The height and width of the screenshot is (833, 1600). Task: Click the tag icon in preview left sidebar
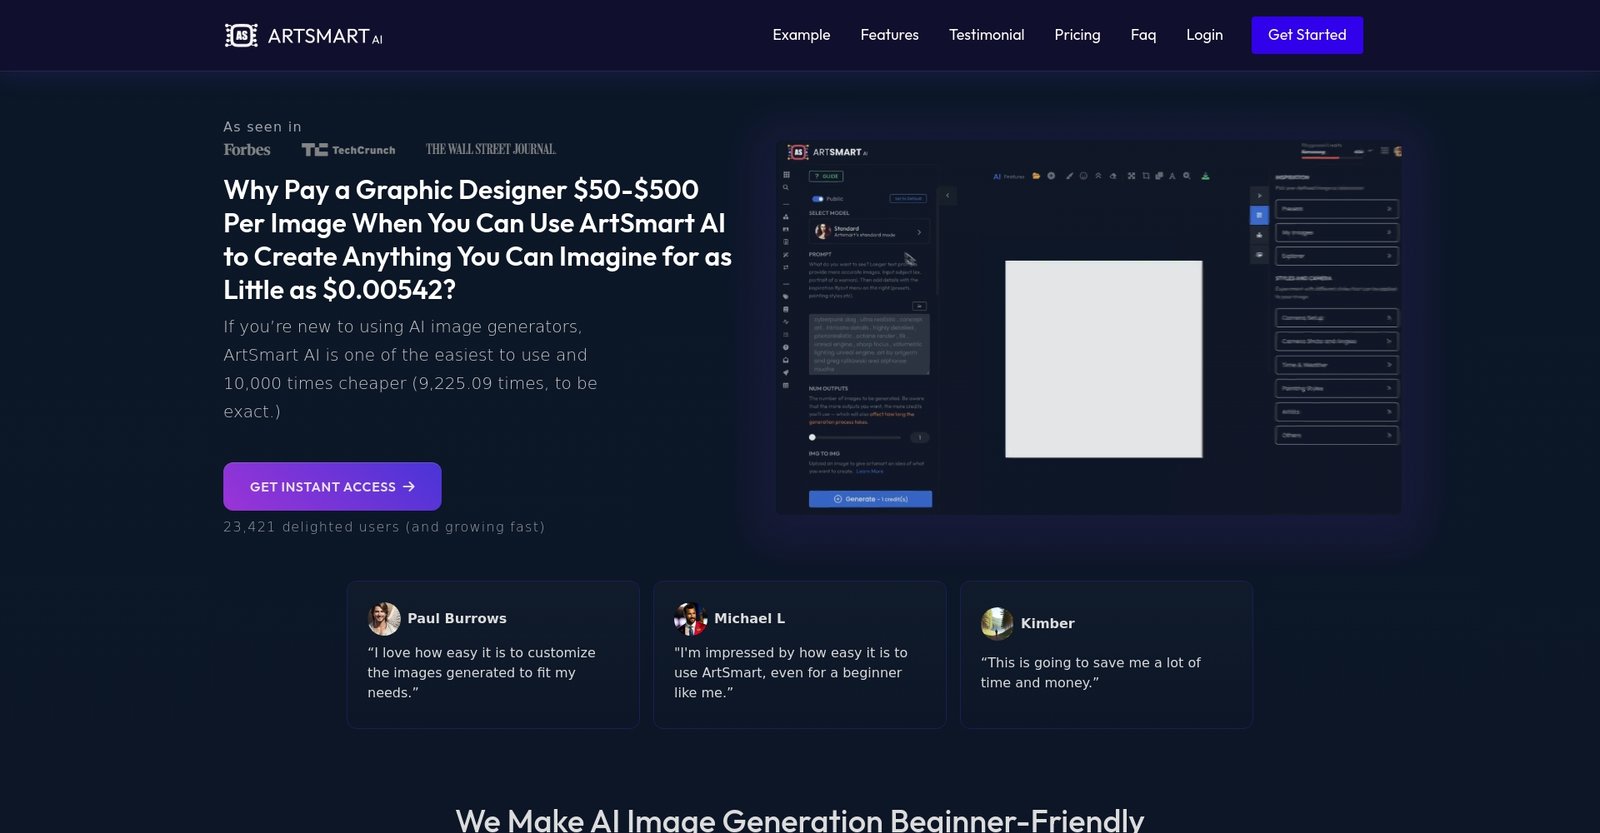[786, 297]
